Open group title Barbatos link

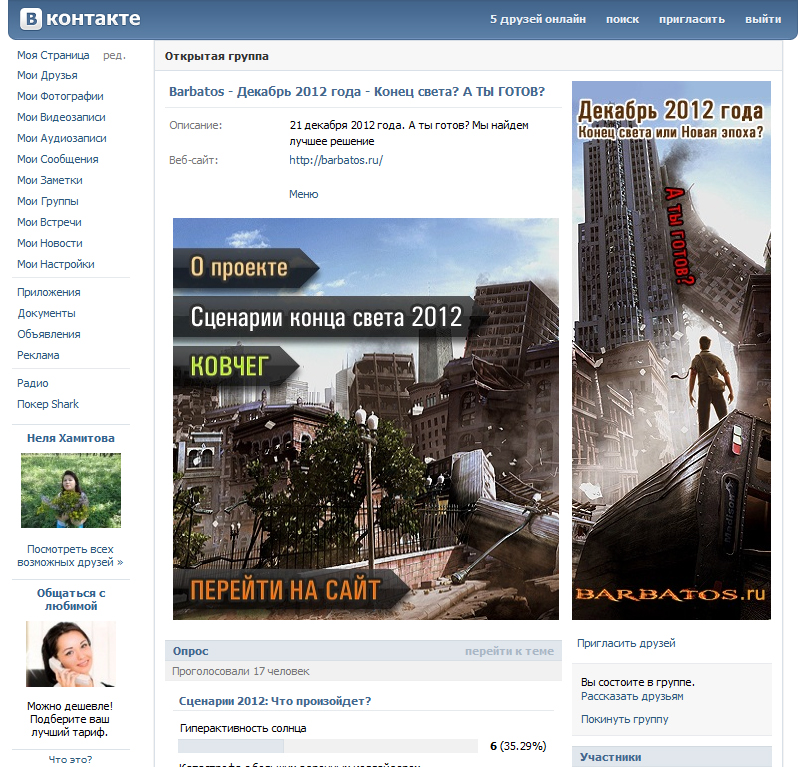point(357,91)
